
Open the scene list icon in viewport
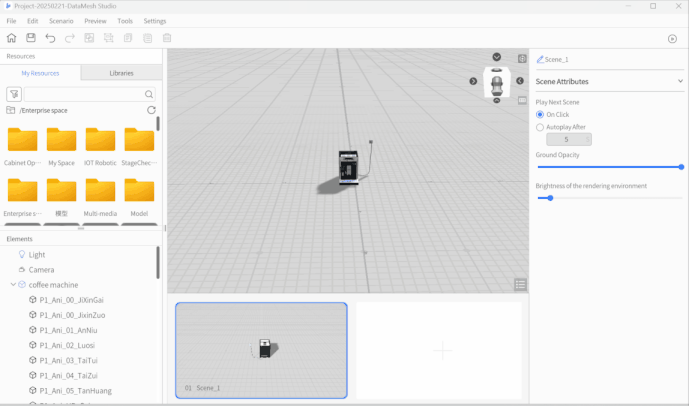click(520, 285)
